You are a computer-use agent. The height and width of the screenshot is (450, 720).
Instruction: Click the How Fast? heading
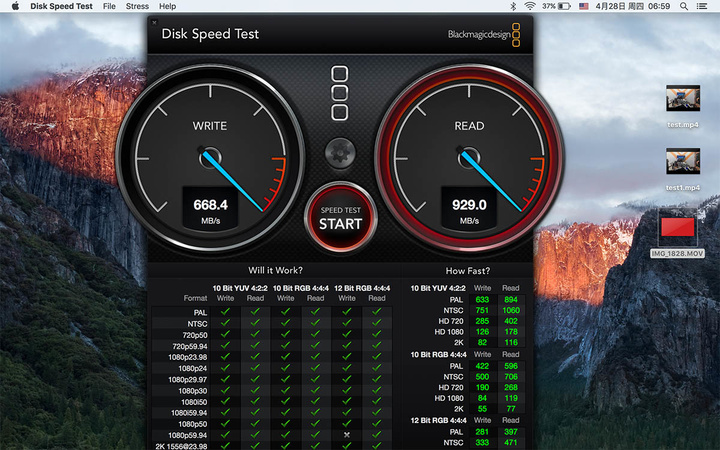(x=467, y=271)
